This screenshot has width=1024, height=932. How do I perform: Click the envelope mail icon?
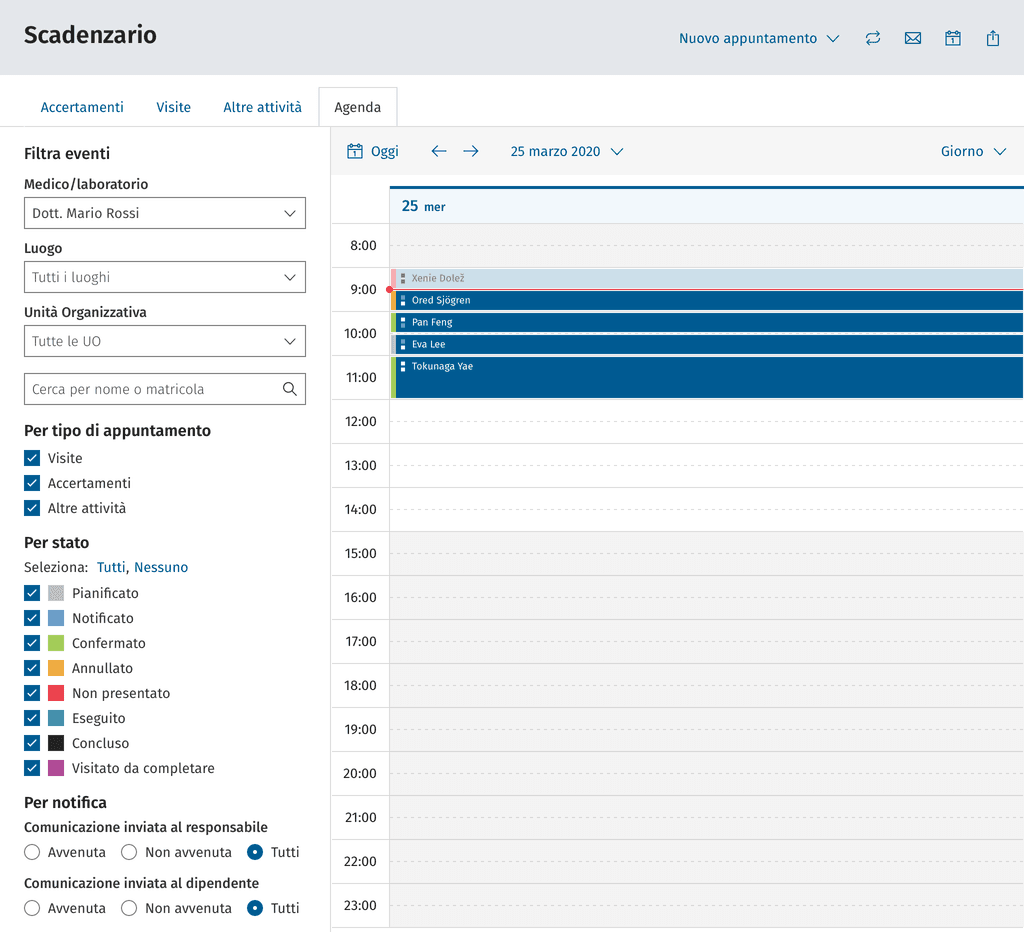pyautogui.click(x=912, y=39)
